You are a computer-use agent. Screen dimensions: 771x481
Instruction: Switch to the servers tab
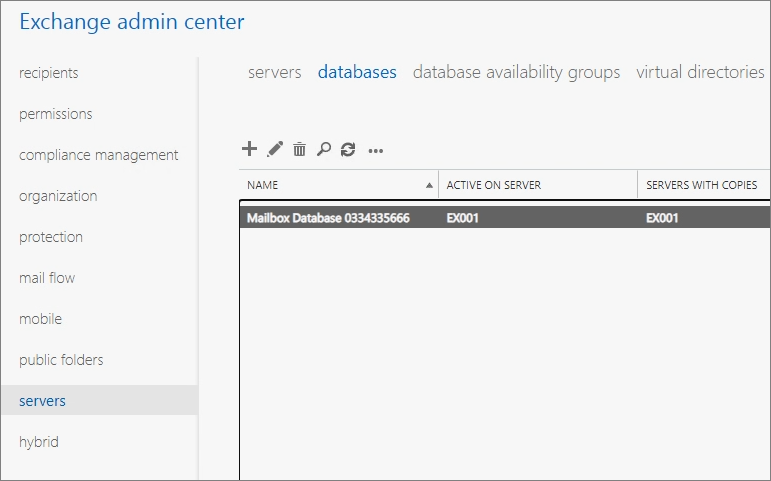[274, 72]
